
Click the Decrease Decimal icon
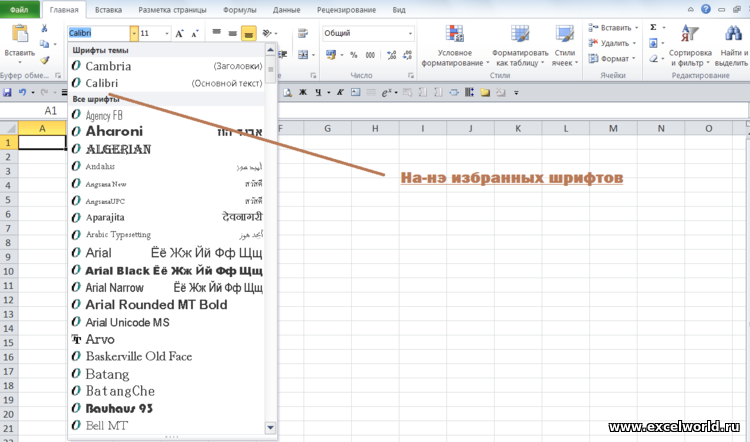pyautogui.click(x=407, y=55)
